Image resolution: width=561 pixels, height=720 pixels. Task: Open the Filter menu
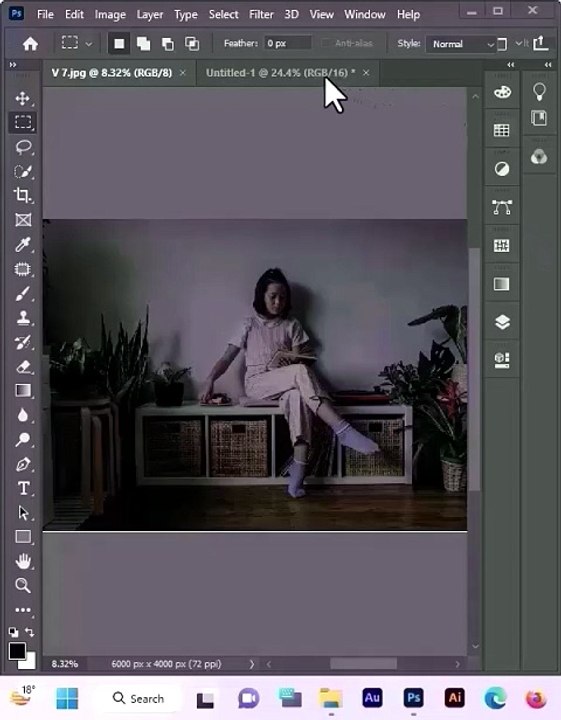(261, 15)
